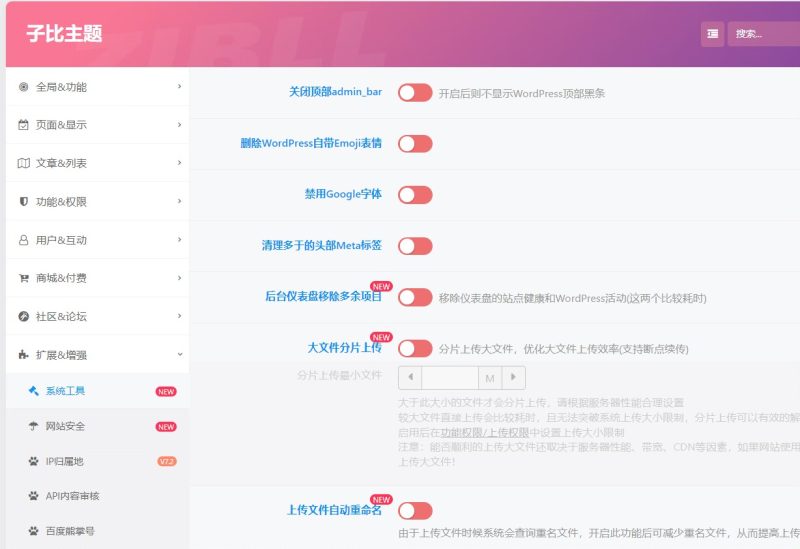Click 文章&列表 menu label
The image size is (800, 549).
pyautogui.click(x=61, y=163)
